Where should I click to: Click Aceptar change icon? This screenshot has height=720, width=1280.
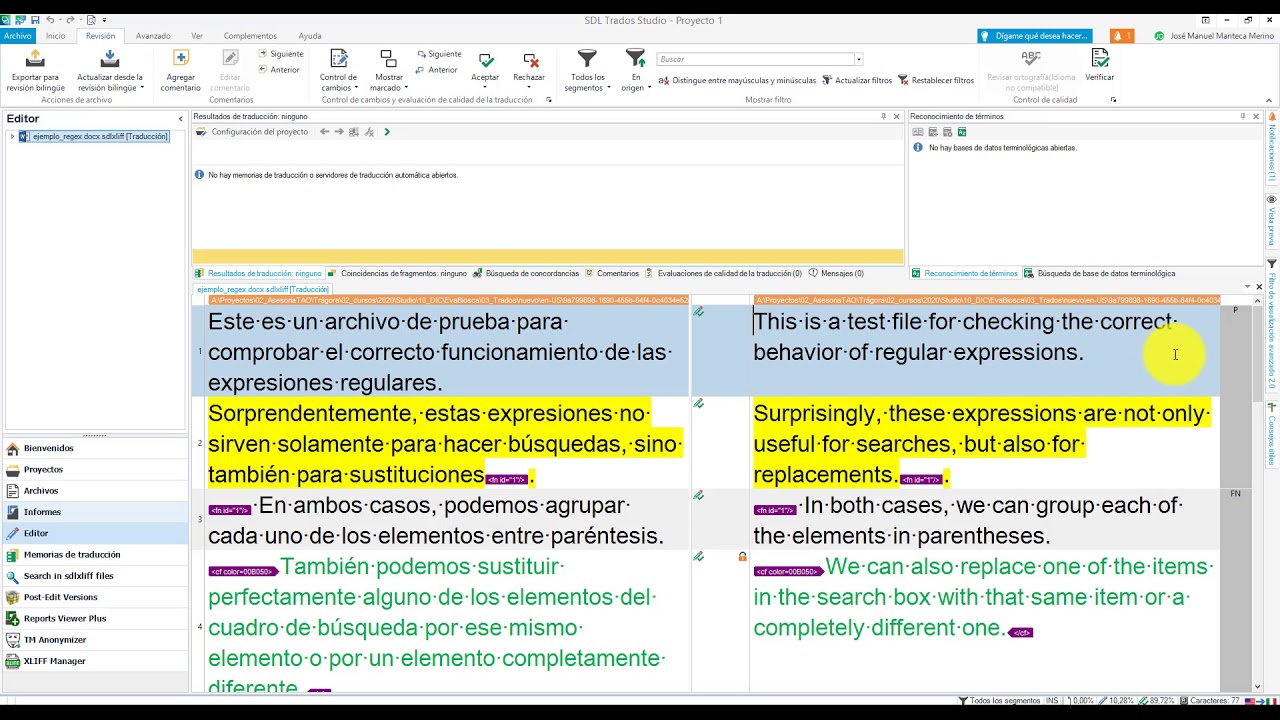(486, 60)
